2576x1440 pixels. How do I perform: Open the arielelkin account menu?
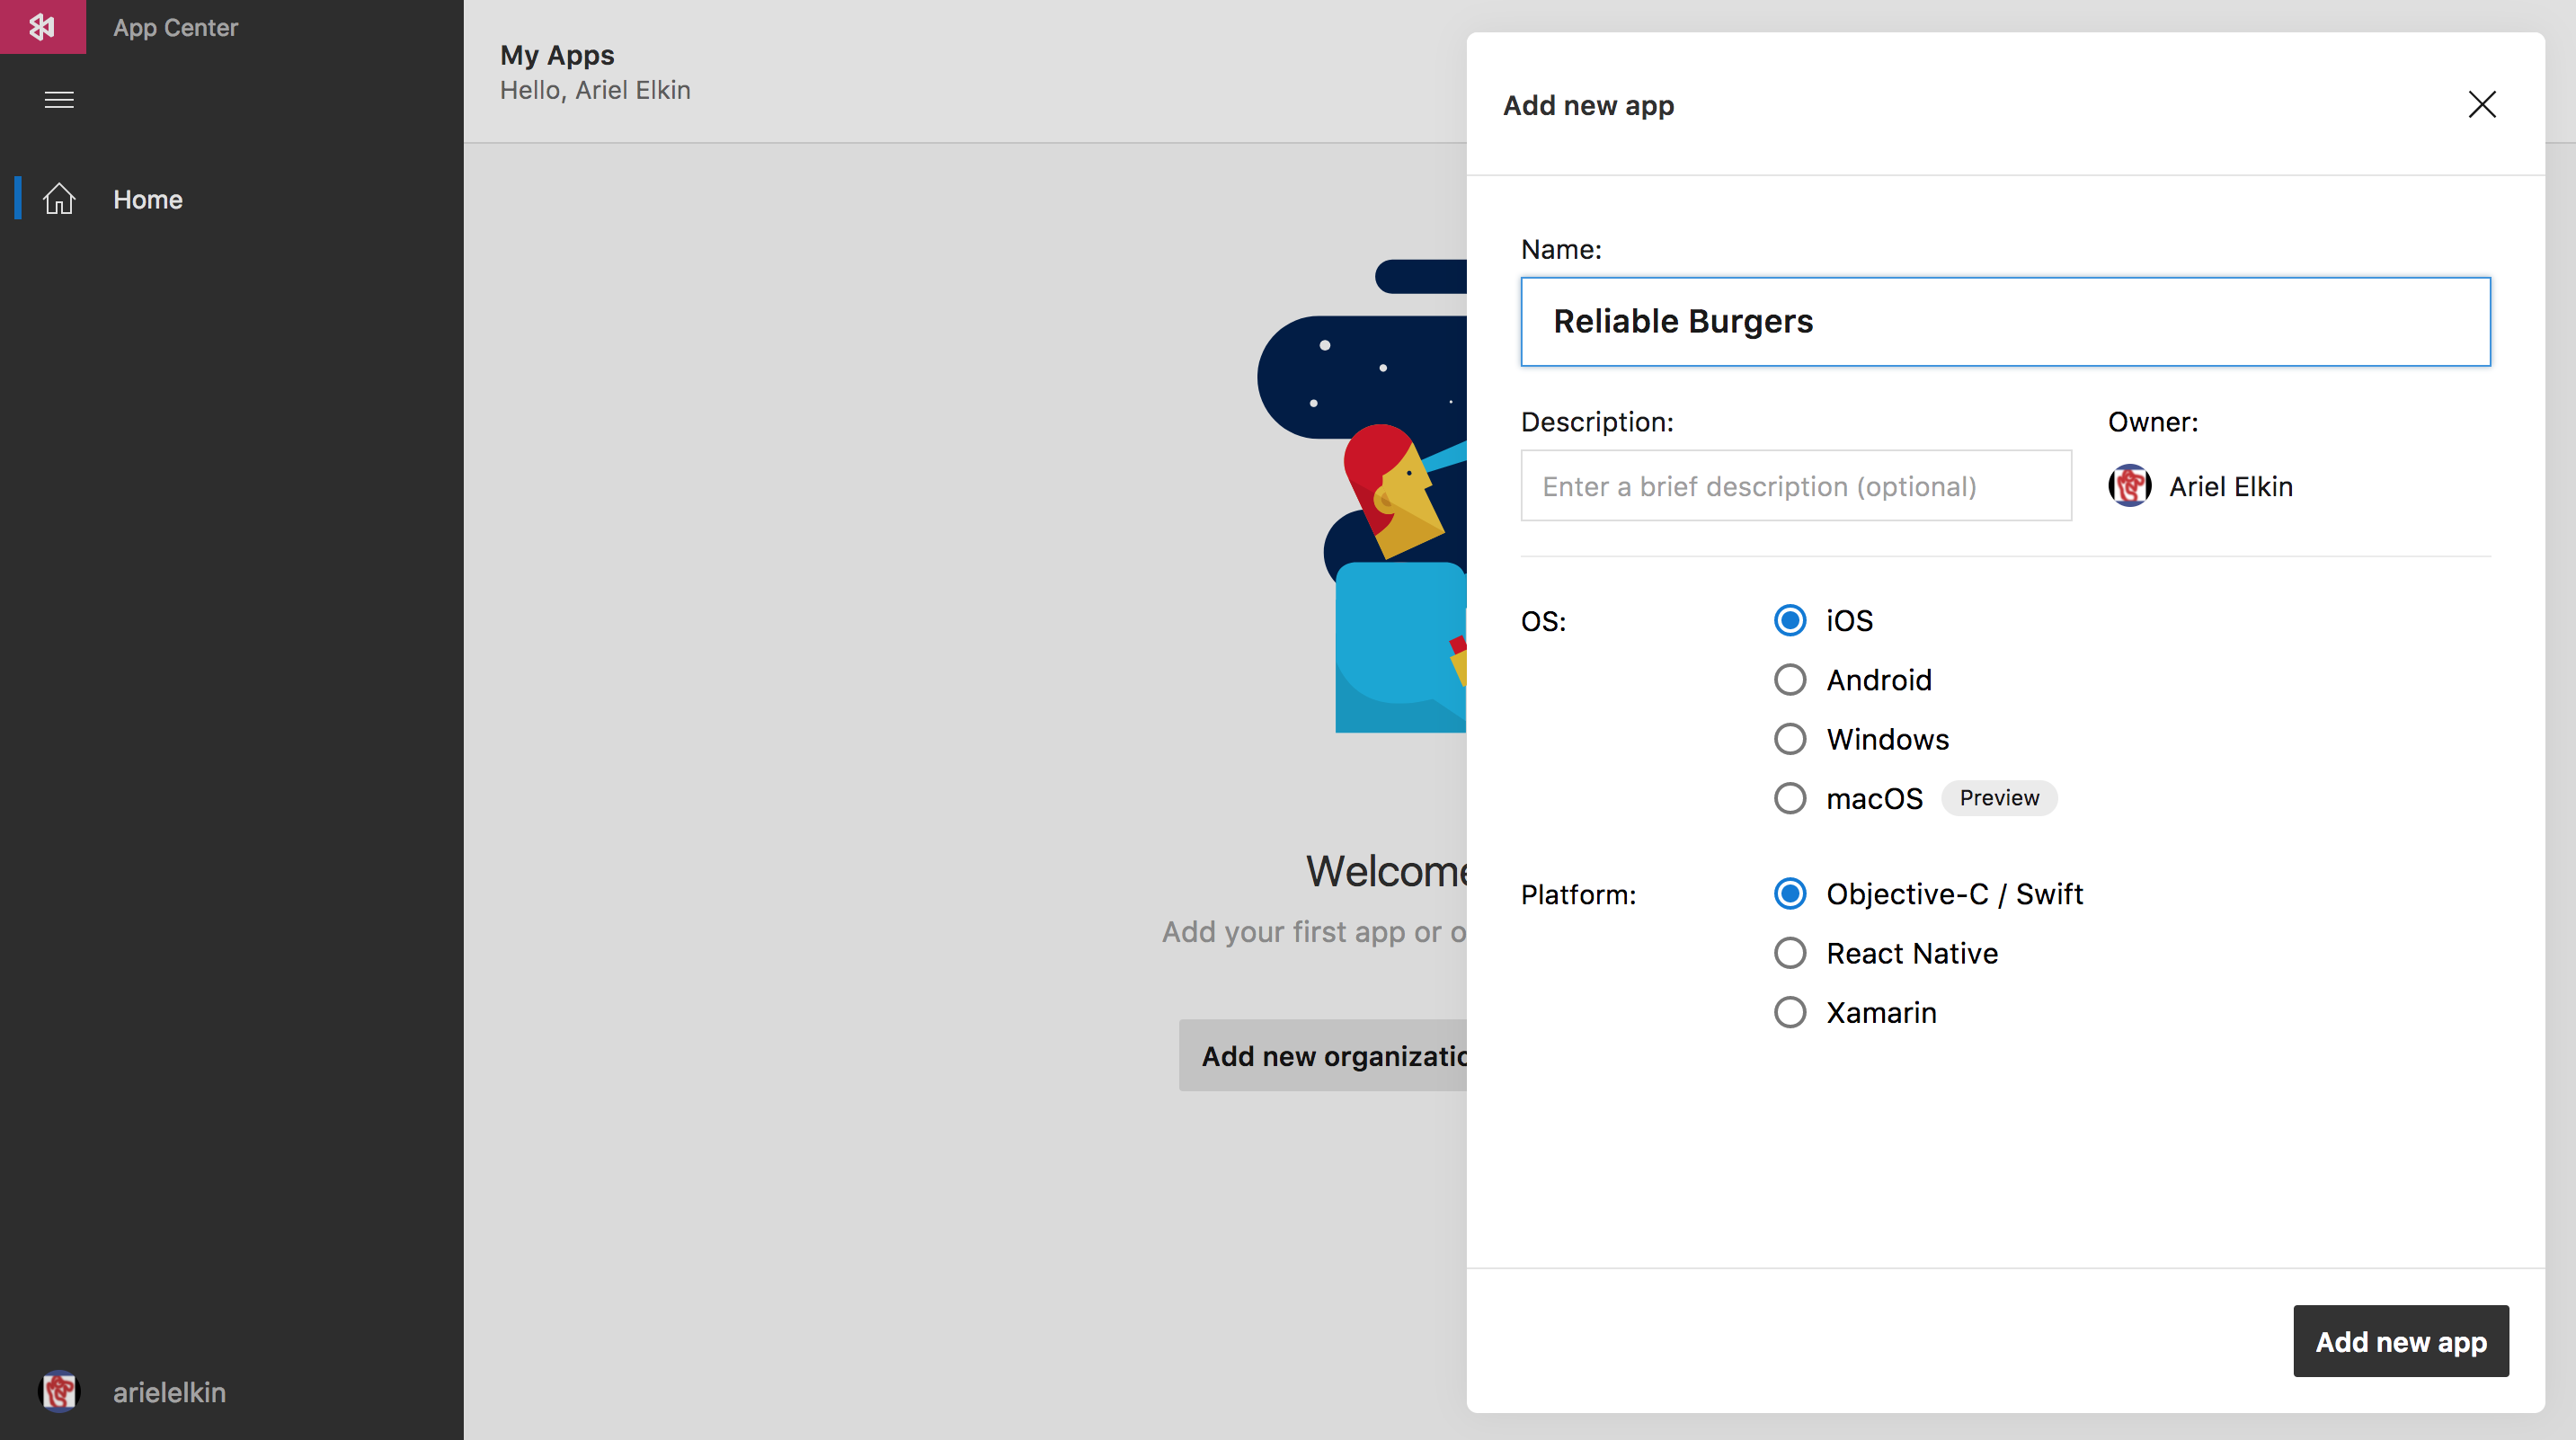click(168, 1392)
